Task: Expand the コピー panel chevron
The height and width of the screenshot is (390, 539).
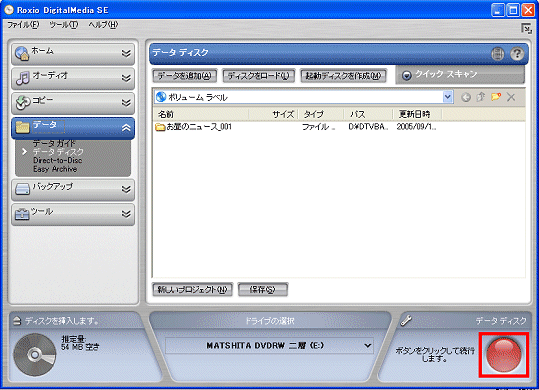Action: coord(126,103)
